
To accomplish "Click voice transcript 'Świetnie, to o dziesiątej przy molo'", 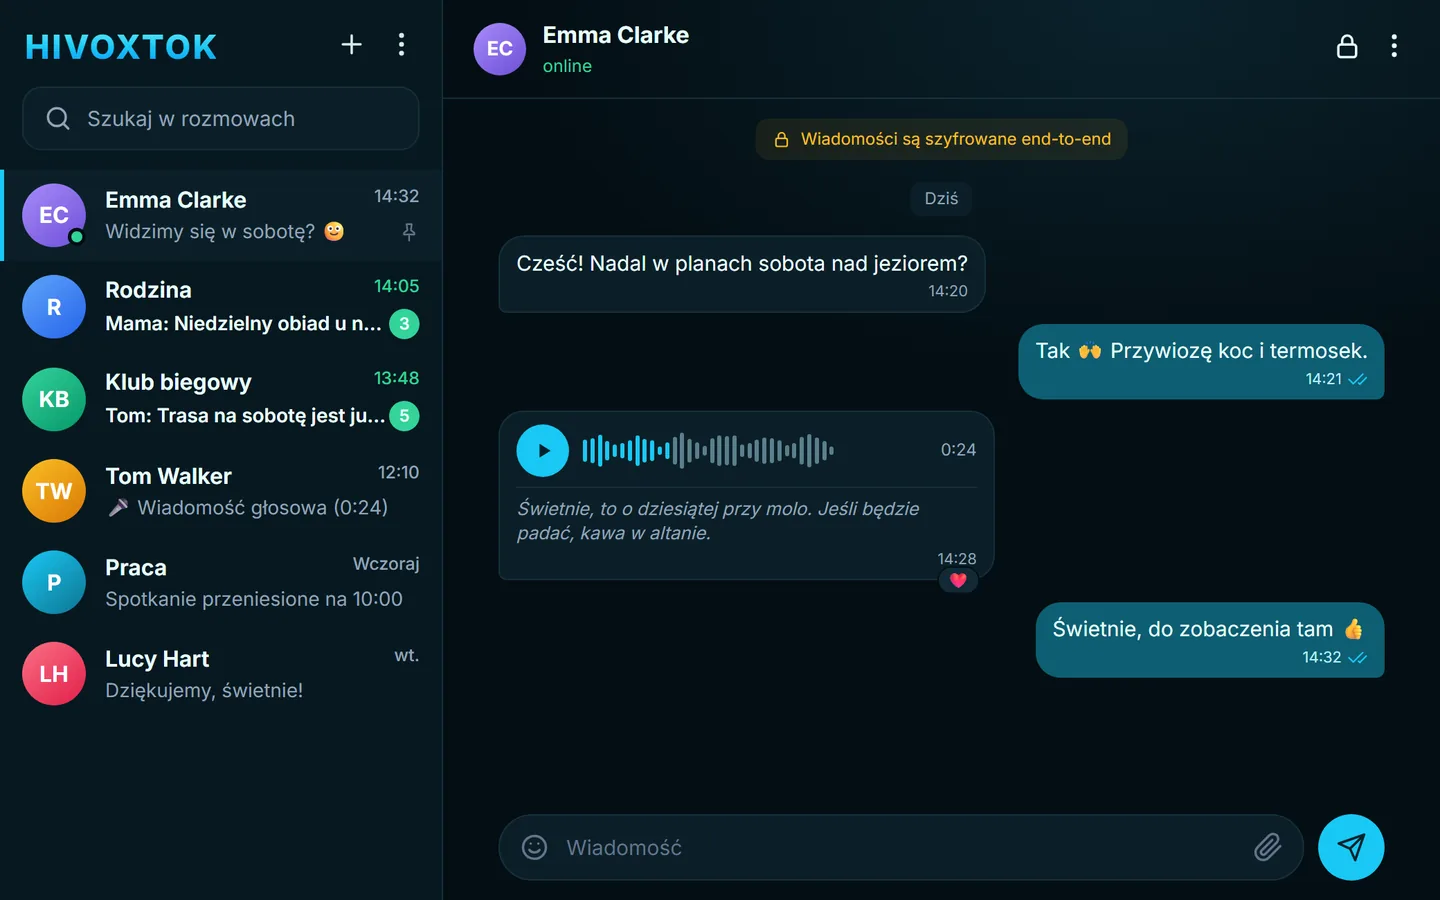I will (x=718, y=521).
